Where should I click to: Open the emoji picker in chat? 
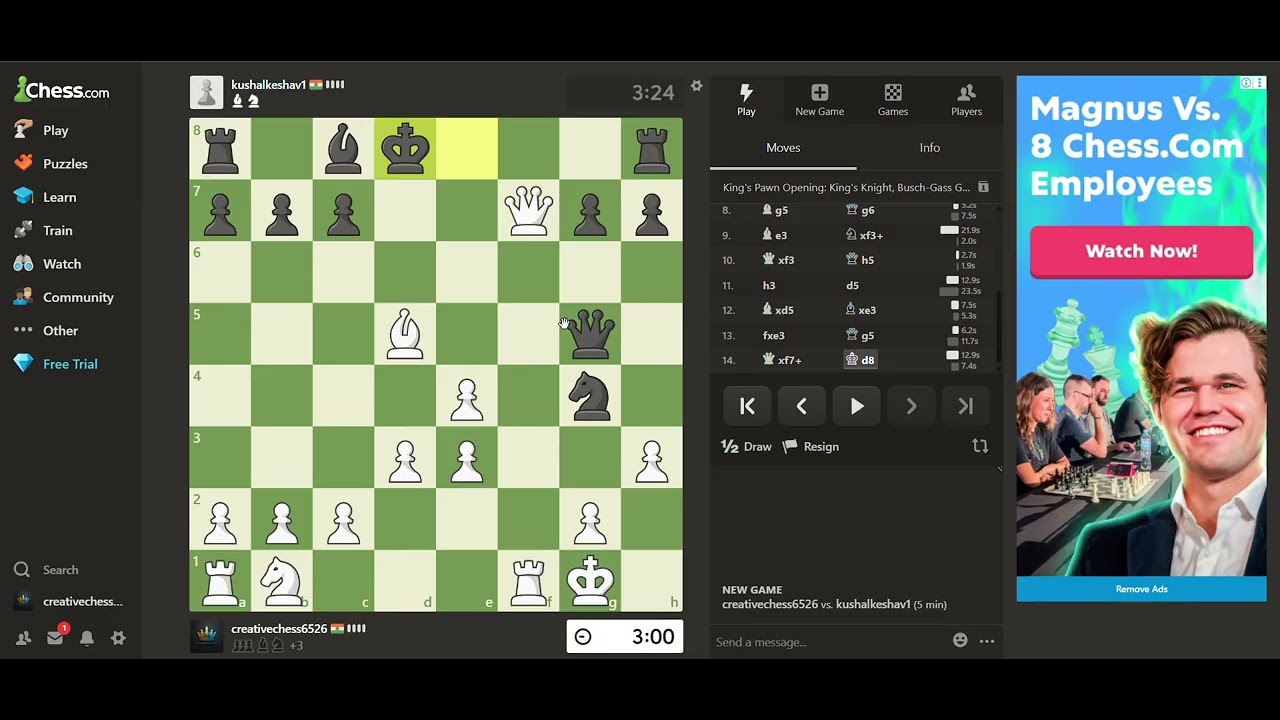(960, 641)
